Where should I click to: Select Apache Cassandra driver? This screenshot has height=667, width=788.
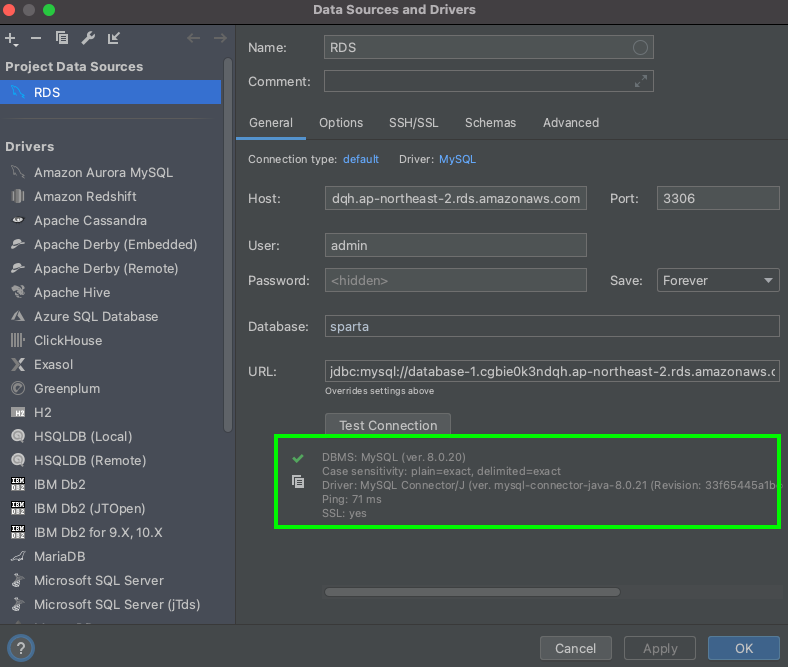click(x=111, y=221)
